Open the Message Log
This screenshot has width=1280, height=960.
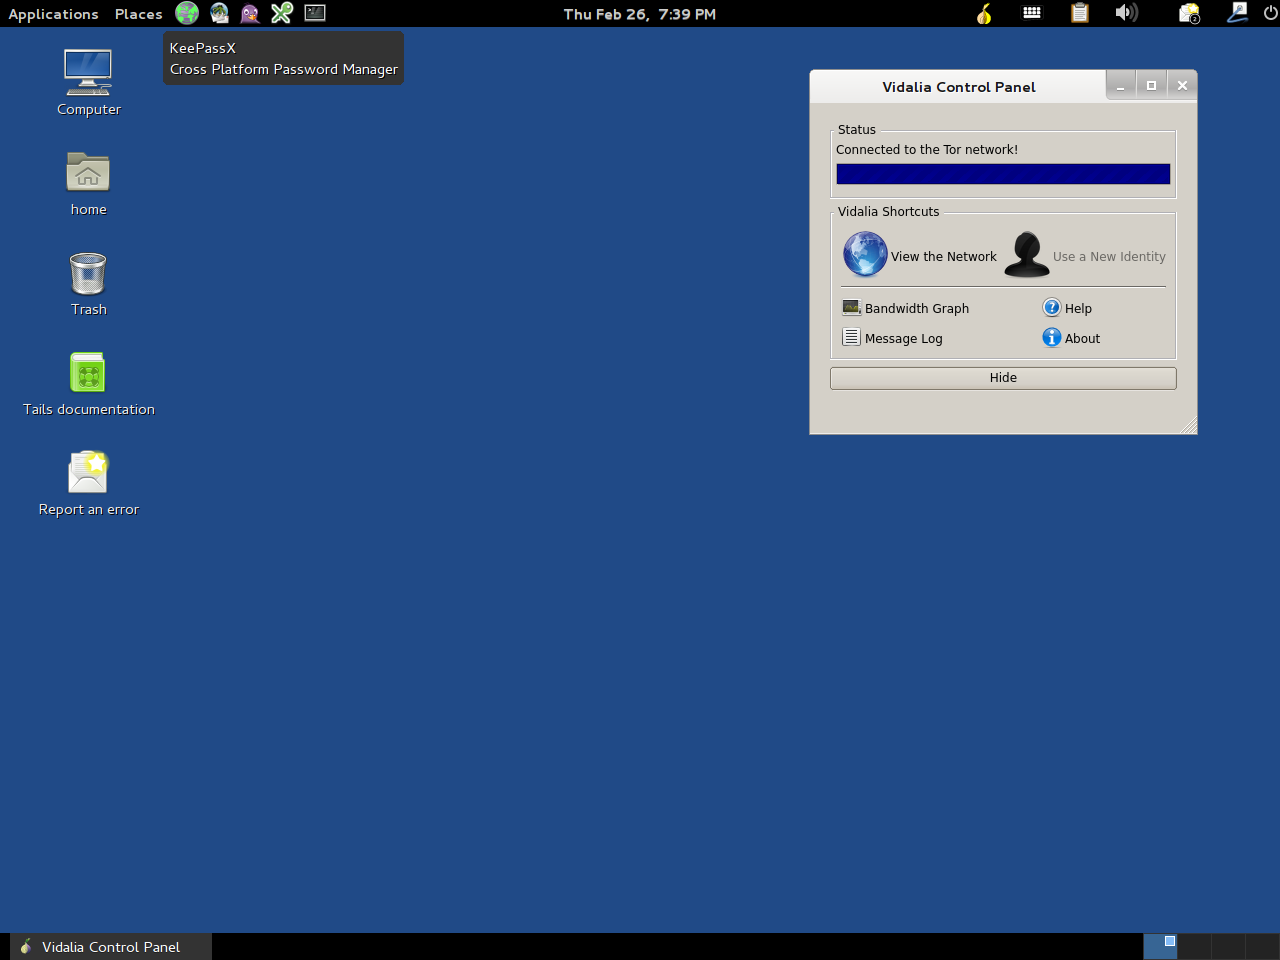893,338
